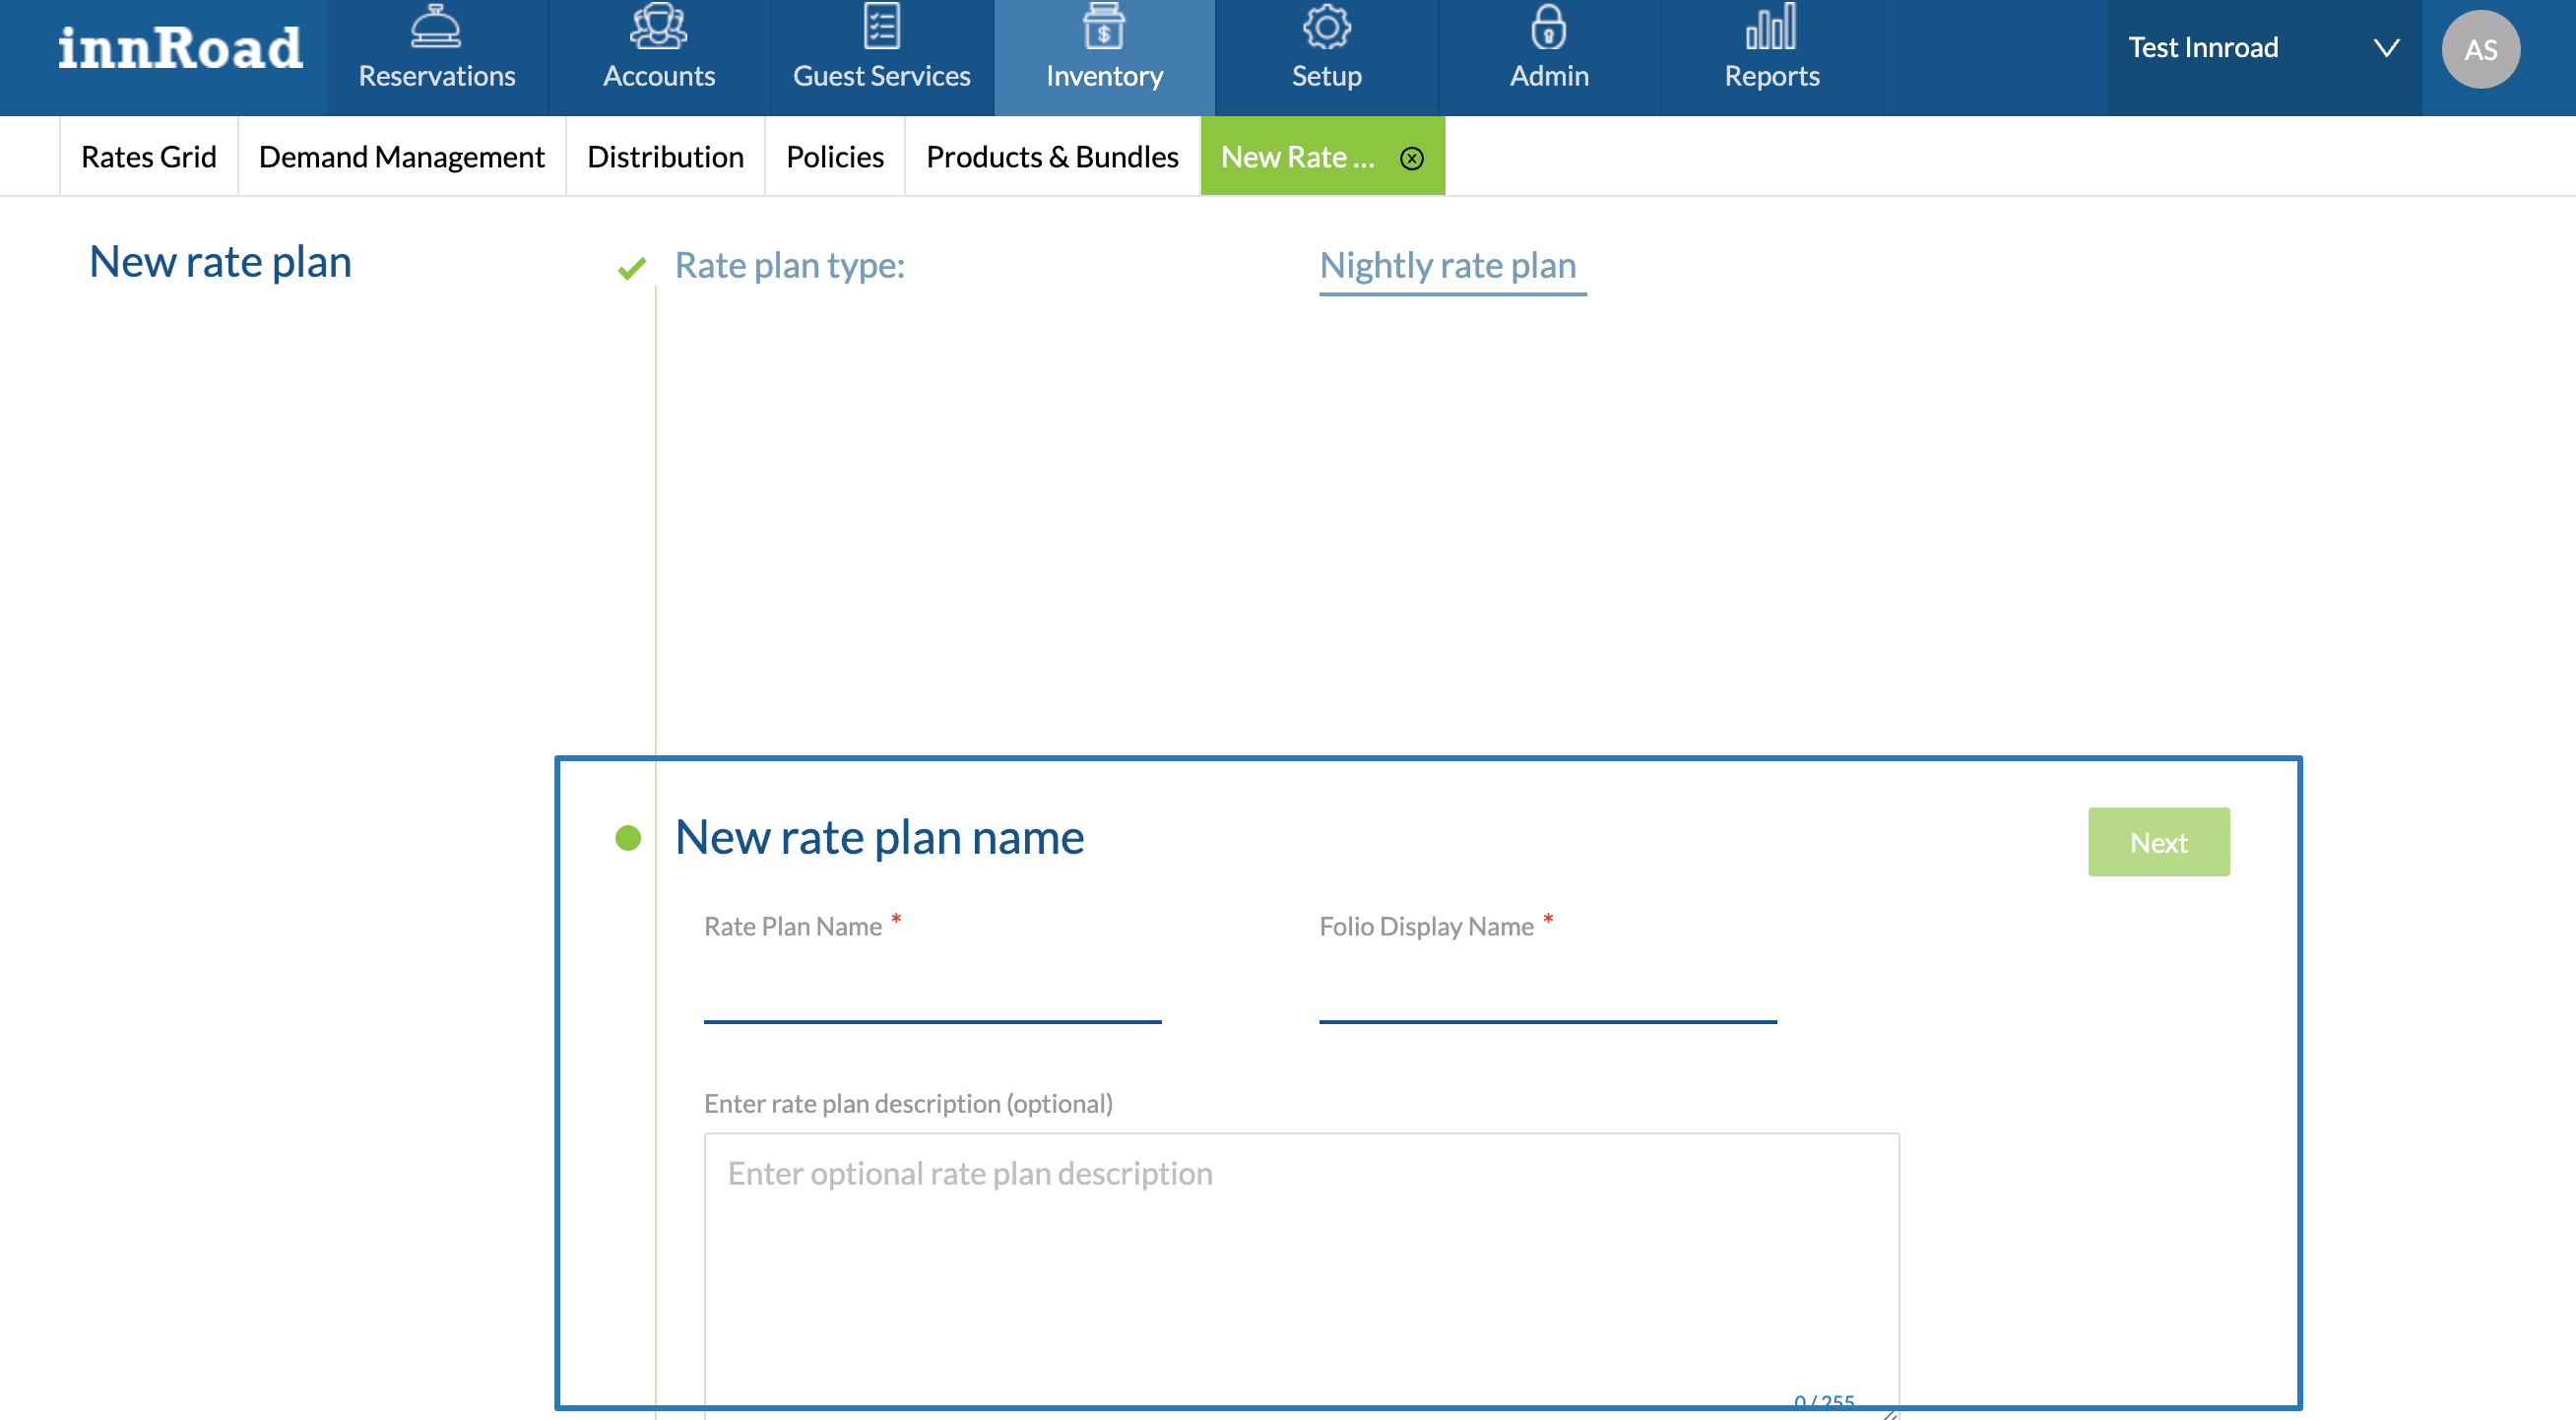This screenshot has height=1420, width=2576.
Task: Open the Demand Management tab
Action: tap(401, 157)
